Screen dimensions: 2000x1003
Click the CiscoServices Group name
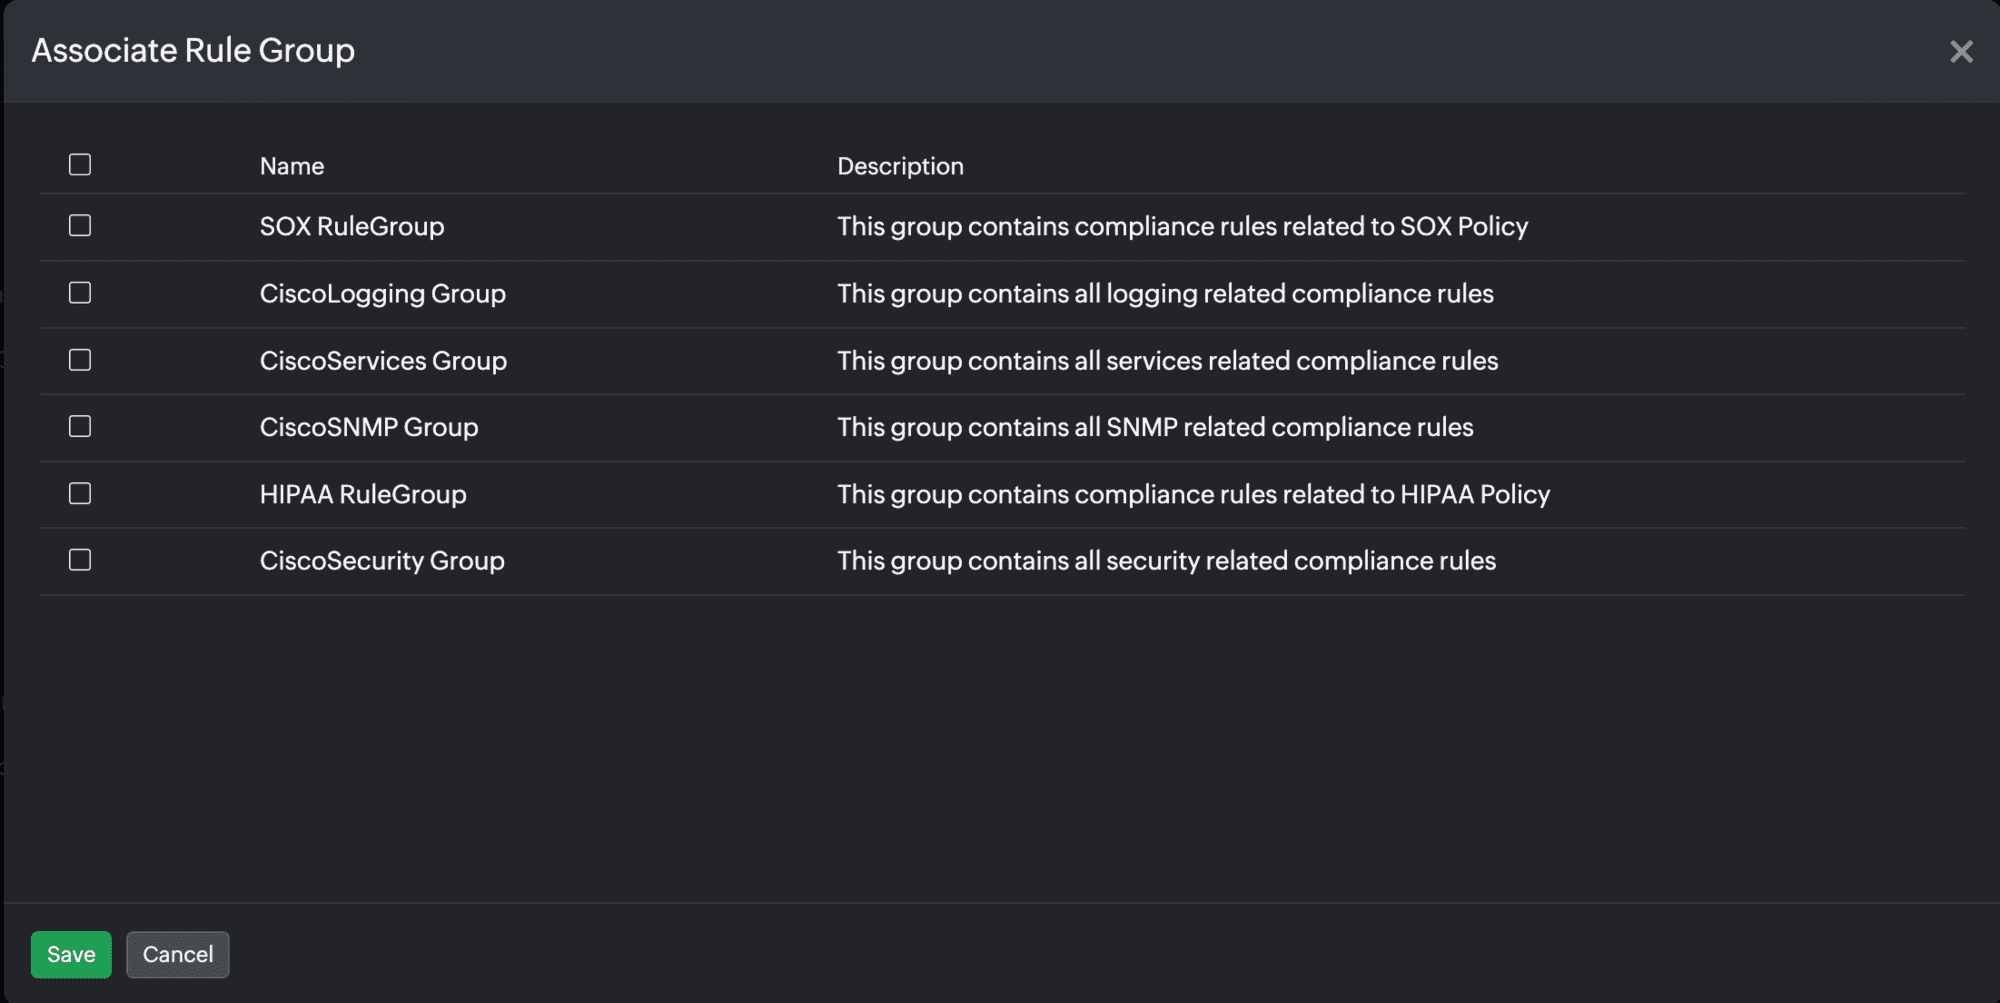383,361
